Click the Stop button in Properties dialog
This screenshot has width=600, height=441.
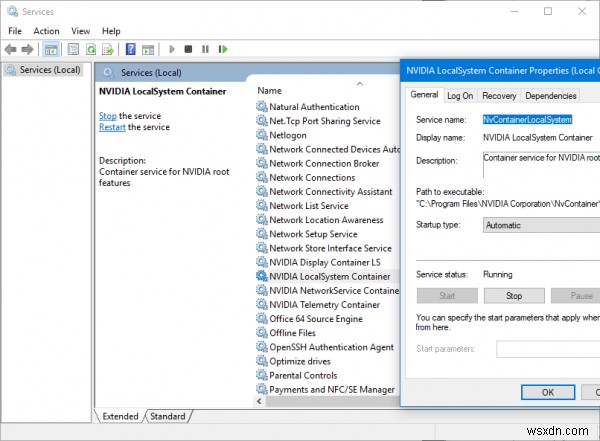pos(514,296)
